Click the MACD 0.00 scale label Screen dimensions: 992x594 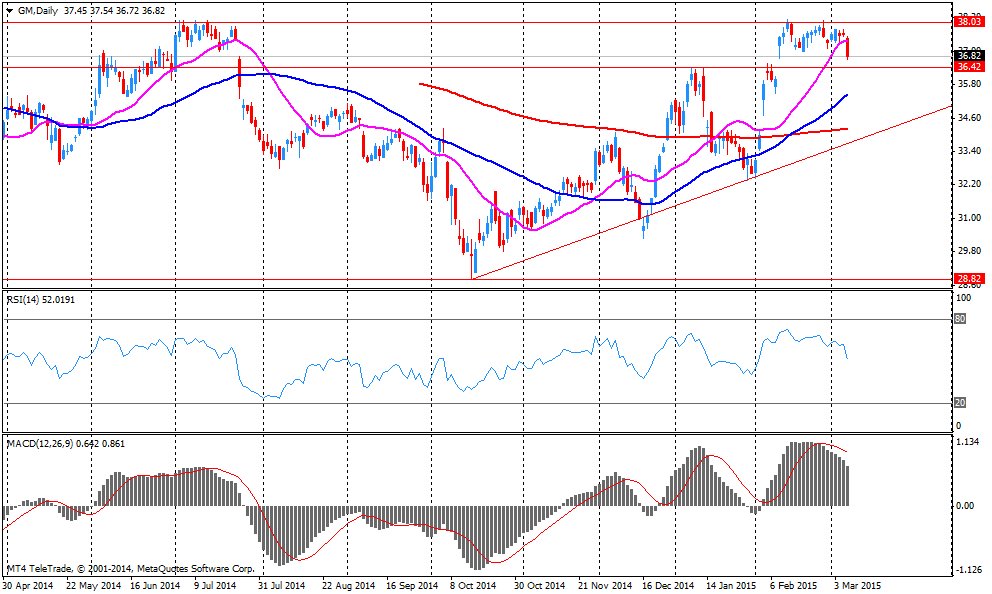click(x=966, y=505)
